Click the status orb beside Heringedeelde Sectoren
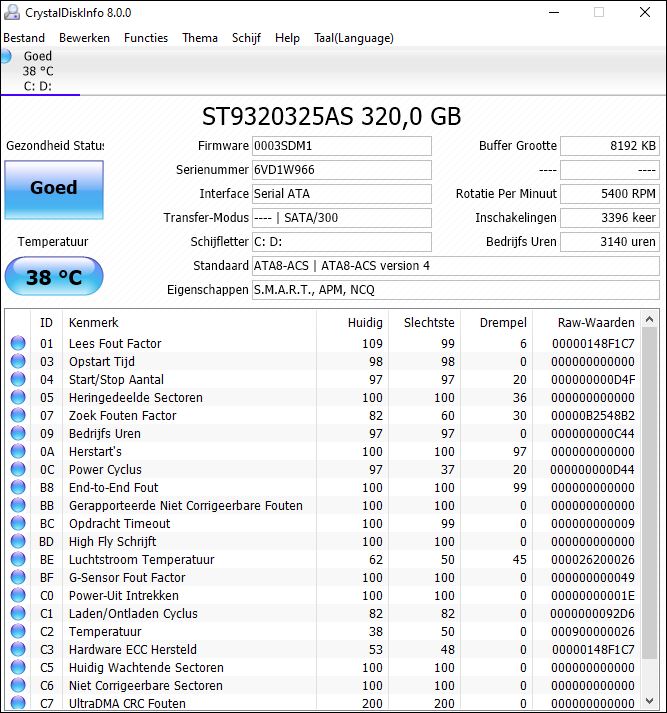667x713 pixels. click(18, 397)
